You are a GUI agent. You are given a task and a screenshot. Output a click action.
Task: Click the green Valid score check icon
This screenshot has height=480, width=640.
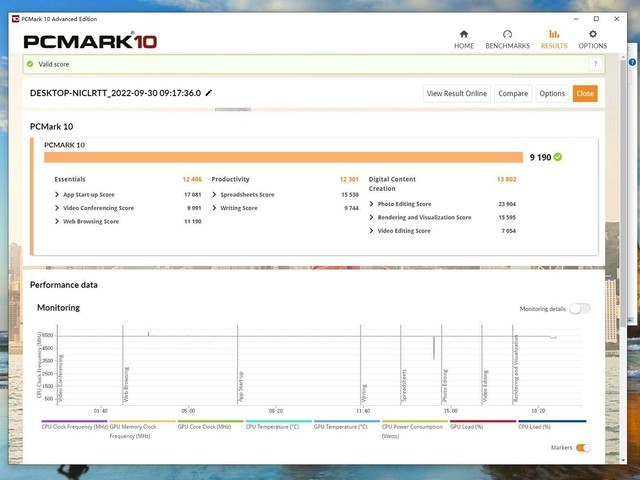[x=30, y=64]
